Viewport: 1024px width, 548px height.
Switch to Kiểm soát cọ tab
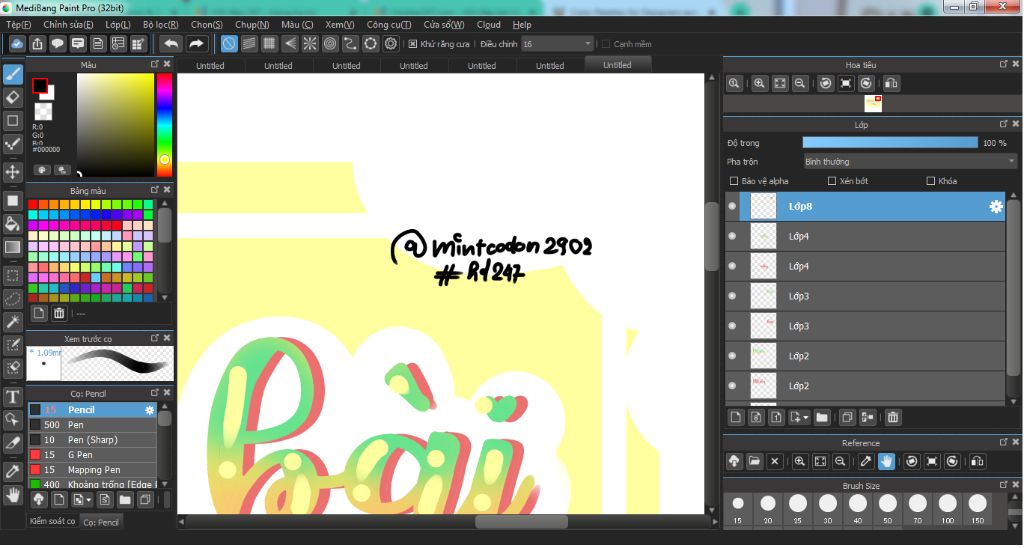pyautogui.click(x=52, y=521)
